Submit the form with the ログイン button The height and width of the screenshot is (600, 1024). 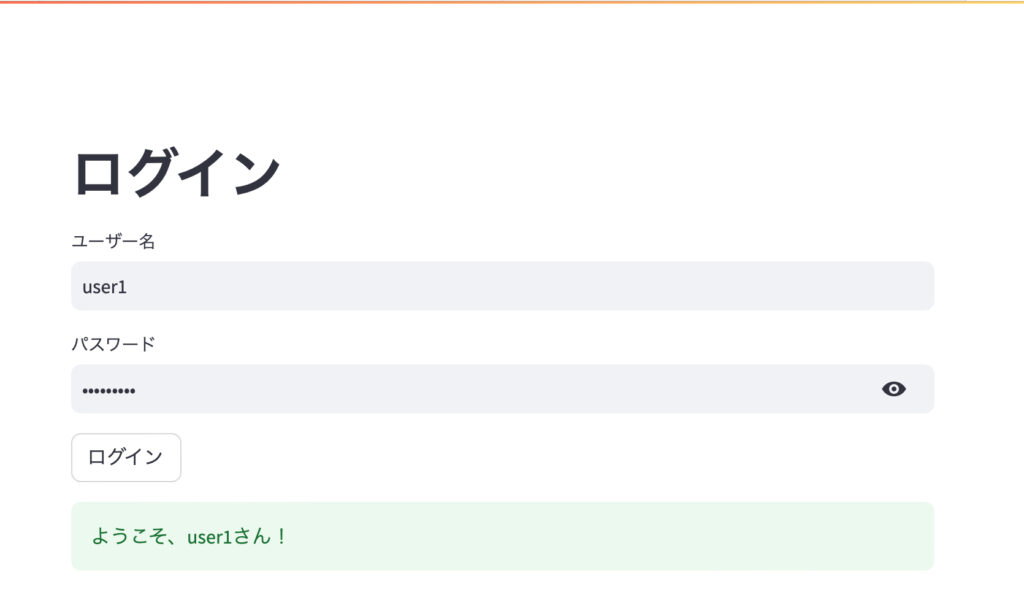click(126, 457)
